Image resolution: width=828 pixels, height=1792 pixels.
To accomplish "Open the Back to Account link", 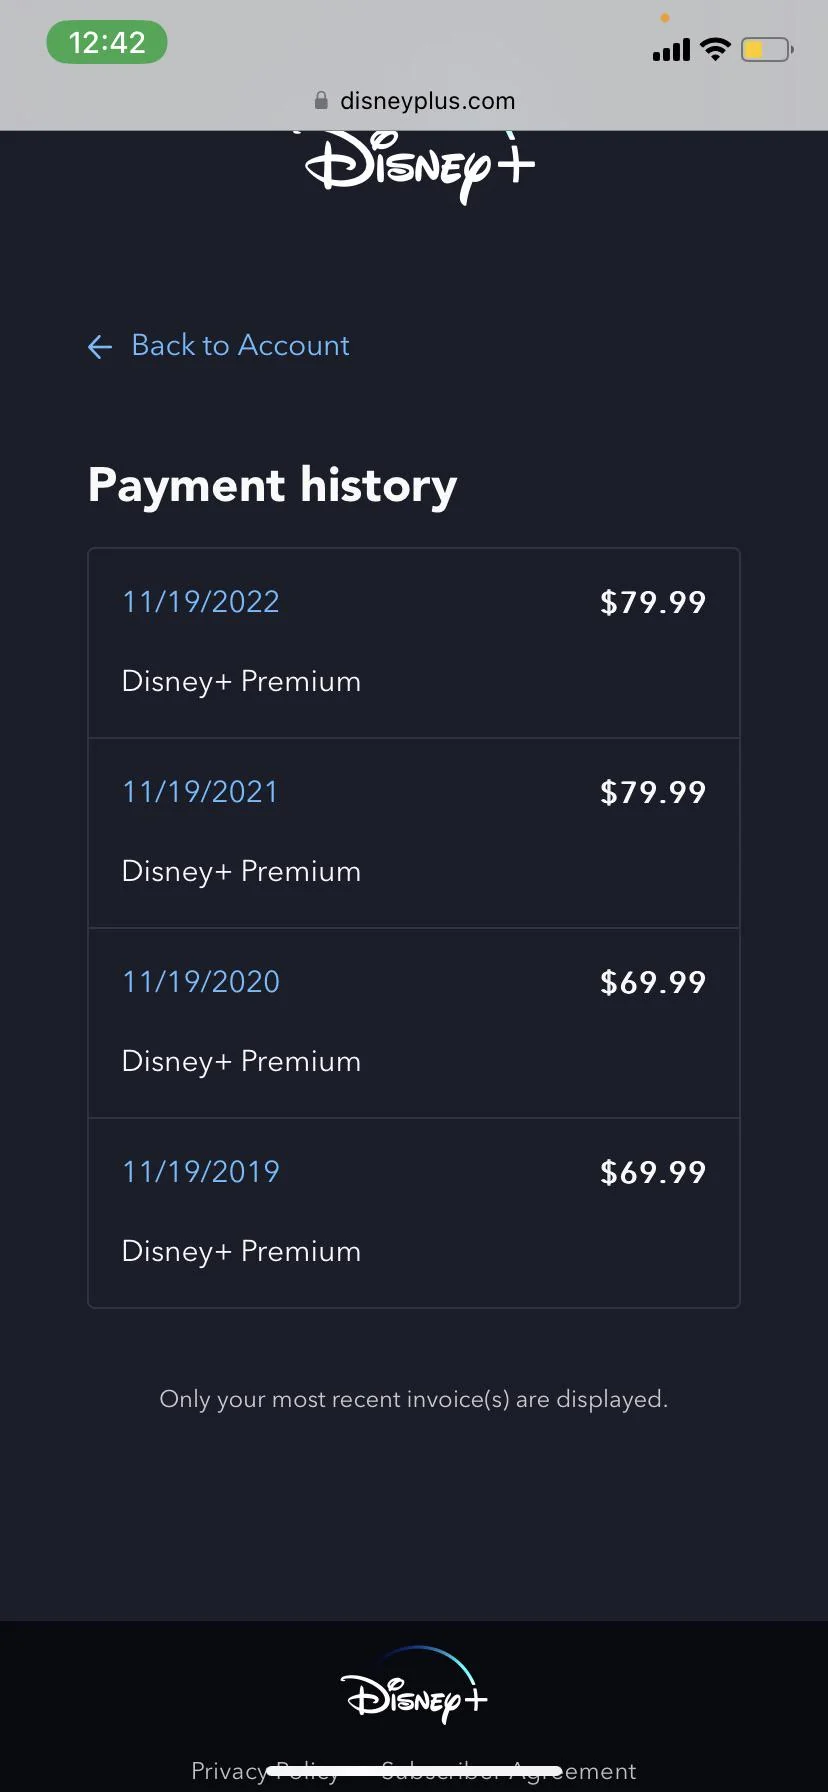I will point(240,345).
